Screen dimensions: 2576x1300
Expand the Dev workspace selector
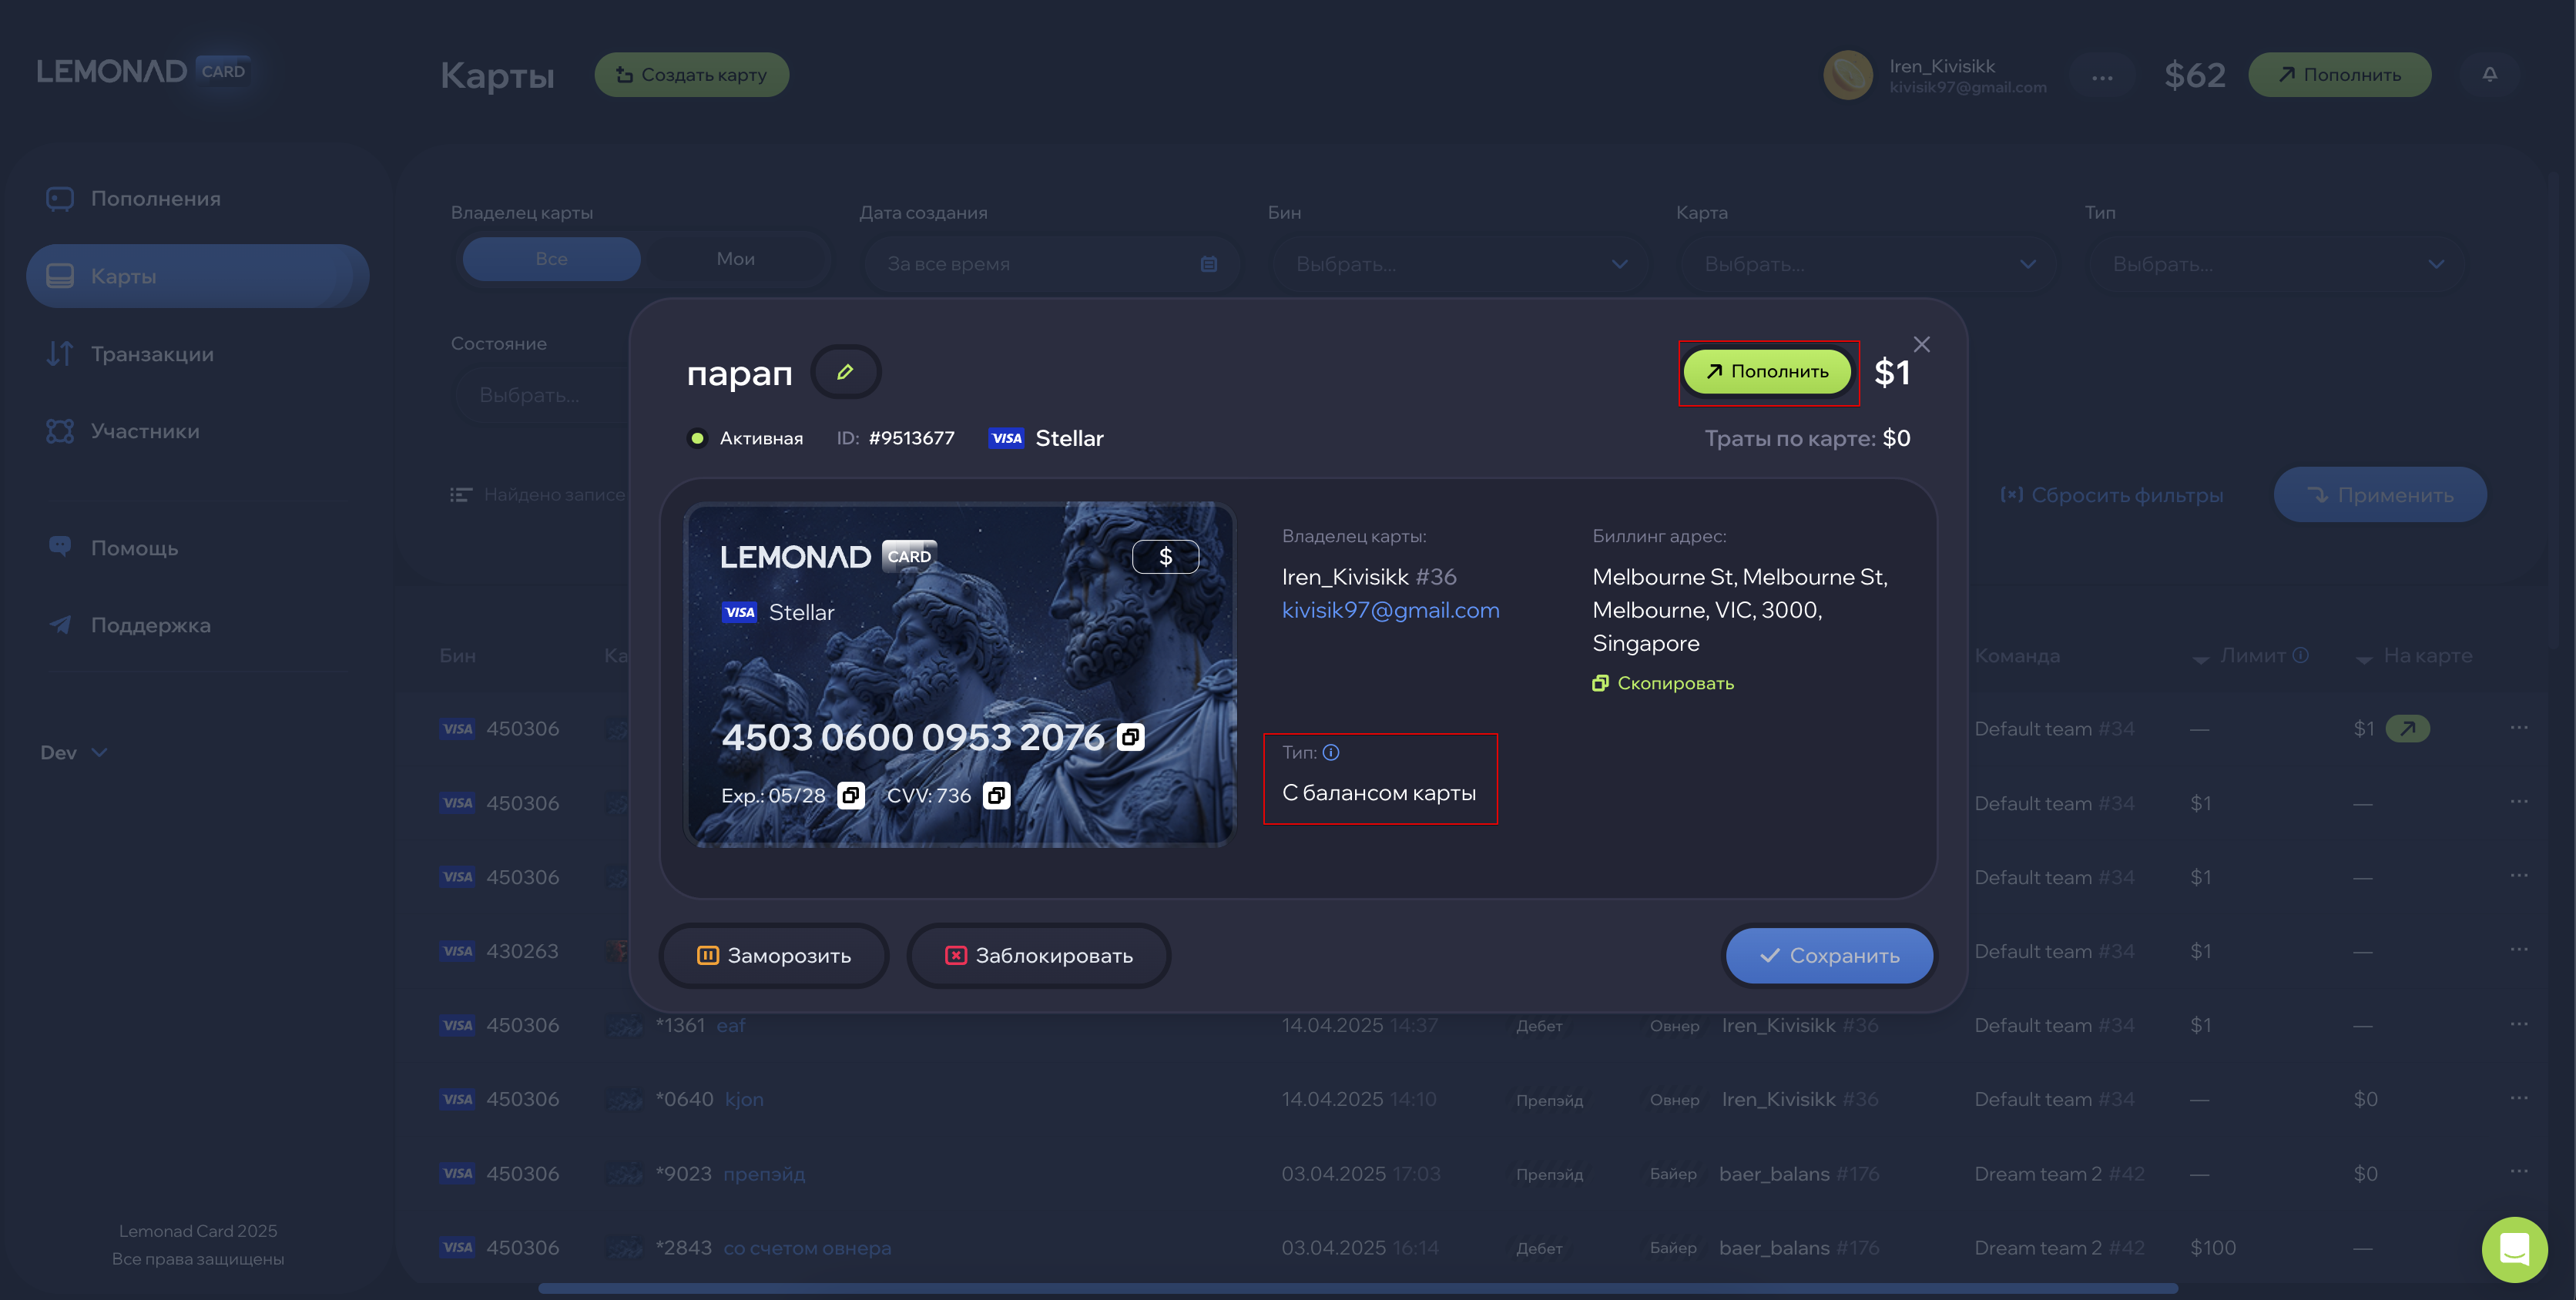pyautogui.click(x=73, y=752)
